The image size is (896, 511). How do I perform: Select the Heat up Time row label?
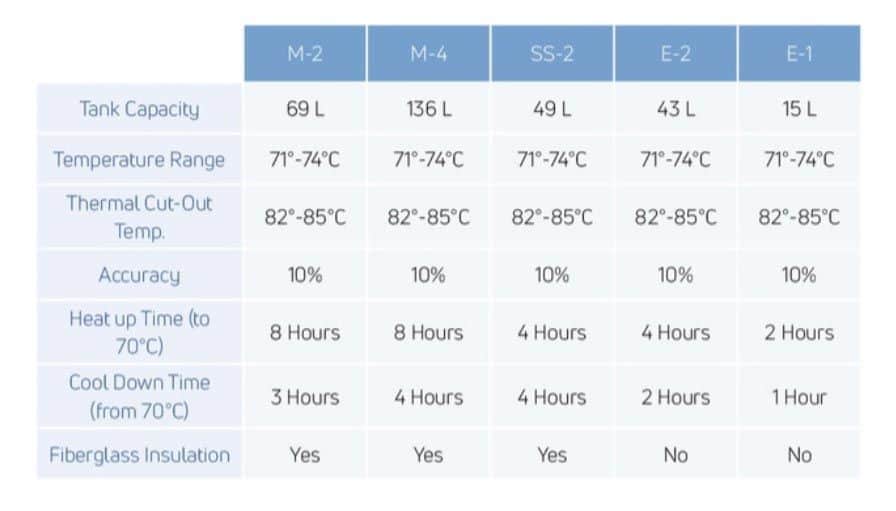pos(139,332)
